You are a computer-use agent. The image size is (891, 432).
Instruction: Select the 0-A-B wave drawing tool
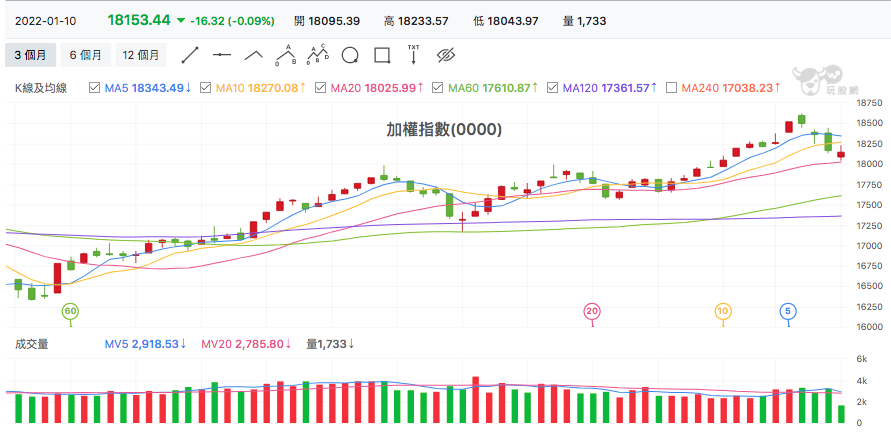[x=286, y=55]
